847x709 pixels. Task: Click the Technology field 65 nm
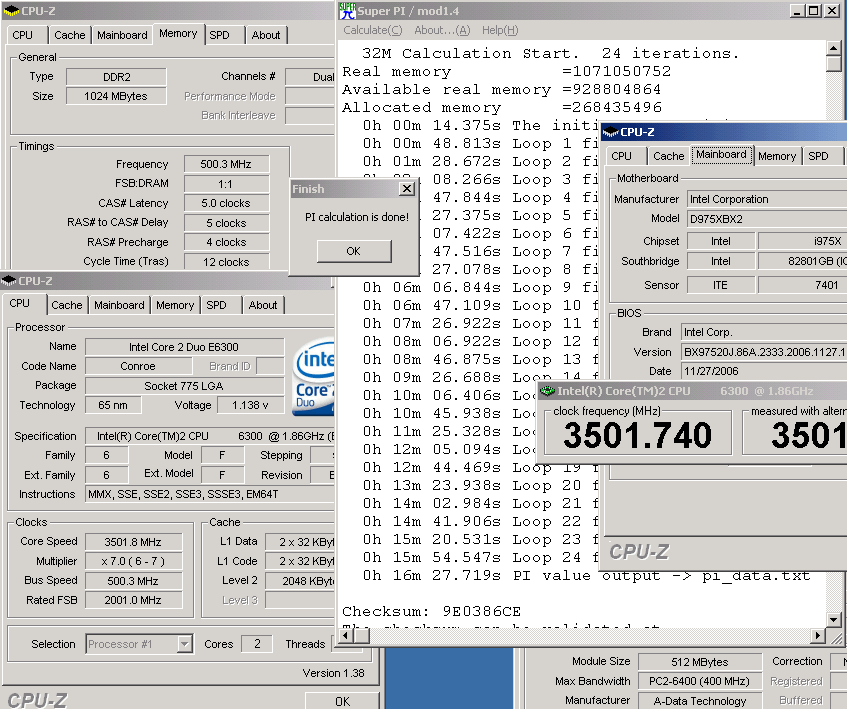[x=113, y=405]
